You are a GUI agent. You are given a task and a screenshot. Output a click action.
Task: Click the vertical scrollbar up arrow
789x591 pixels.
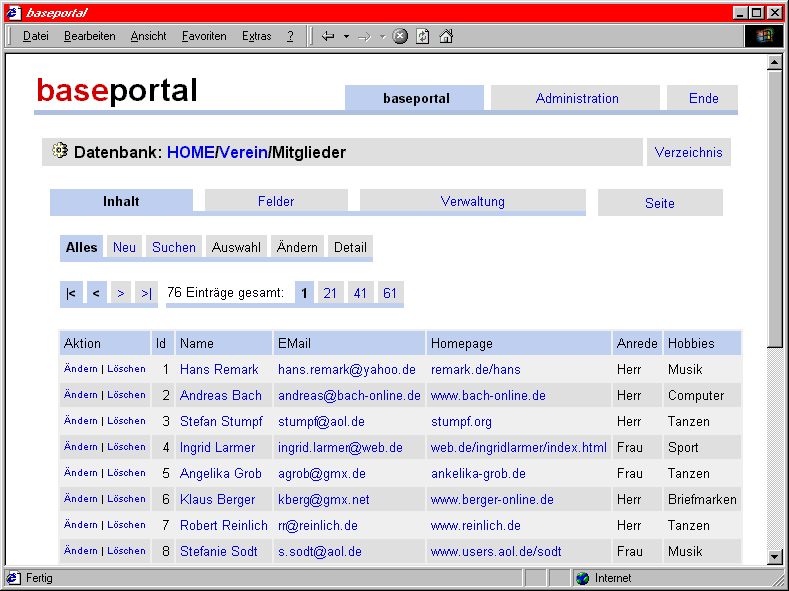[x=774, y=62]
